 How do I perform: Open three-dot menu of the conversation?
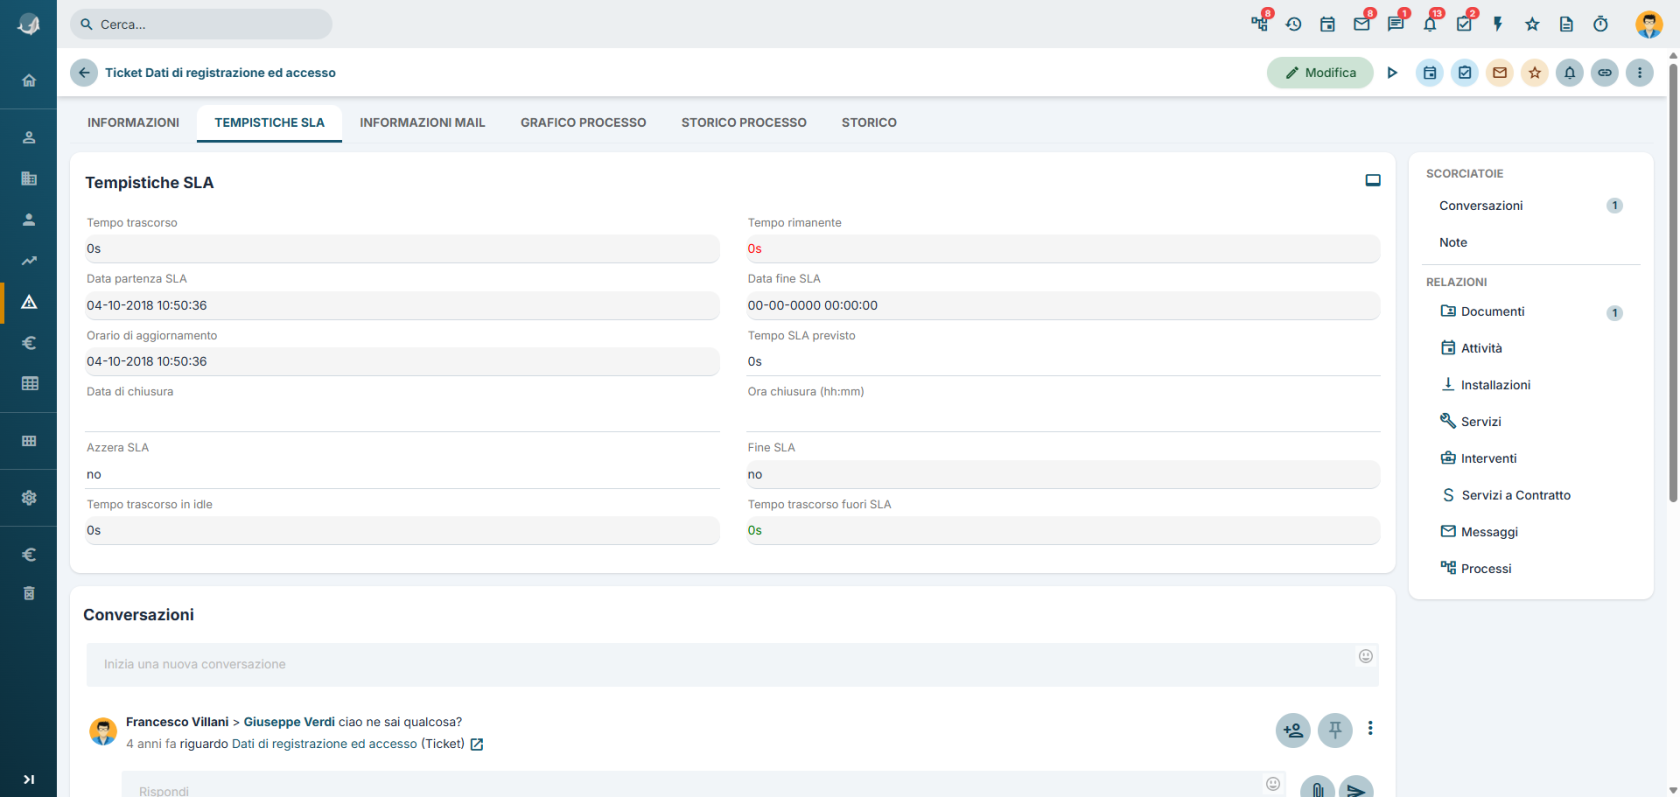point(1370,729)
